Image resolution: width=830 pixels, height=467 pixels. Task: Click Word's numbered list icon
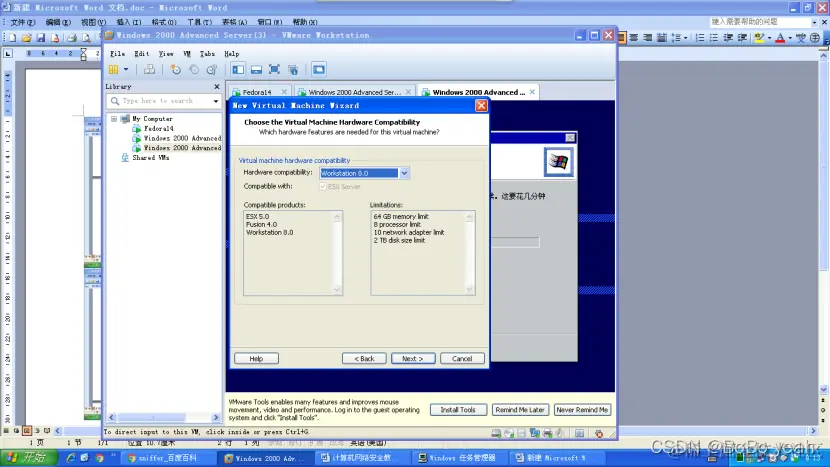[x=700, y=38]
